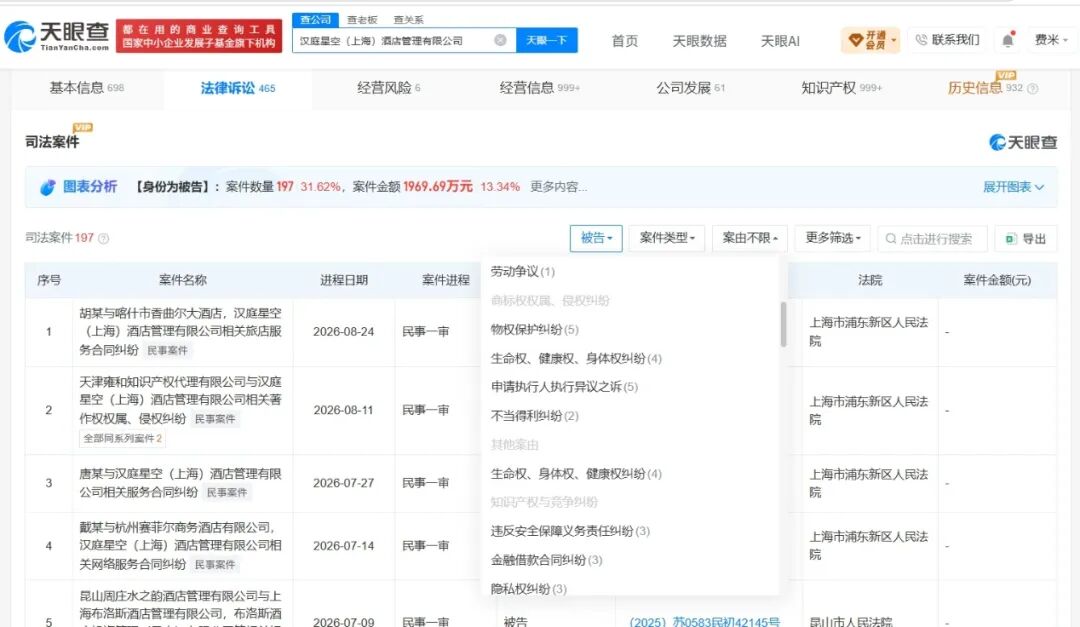Open the 知识产权 tab
This screenshot has width=1080, height=627.
click(841, 88)
